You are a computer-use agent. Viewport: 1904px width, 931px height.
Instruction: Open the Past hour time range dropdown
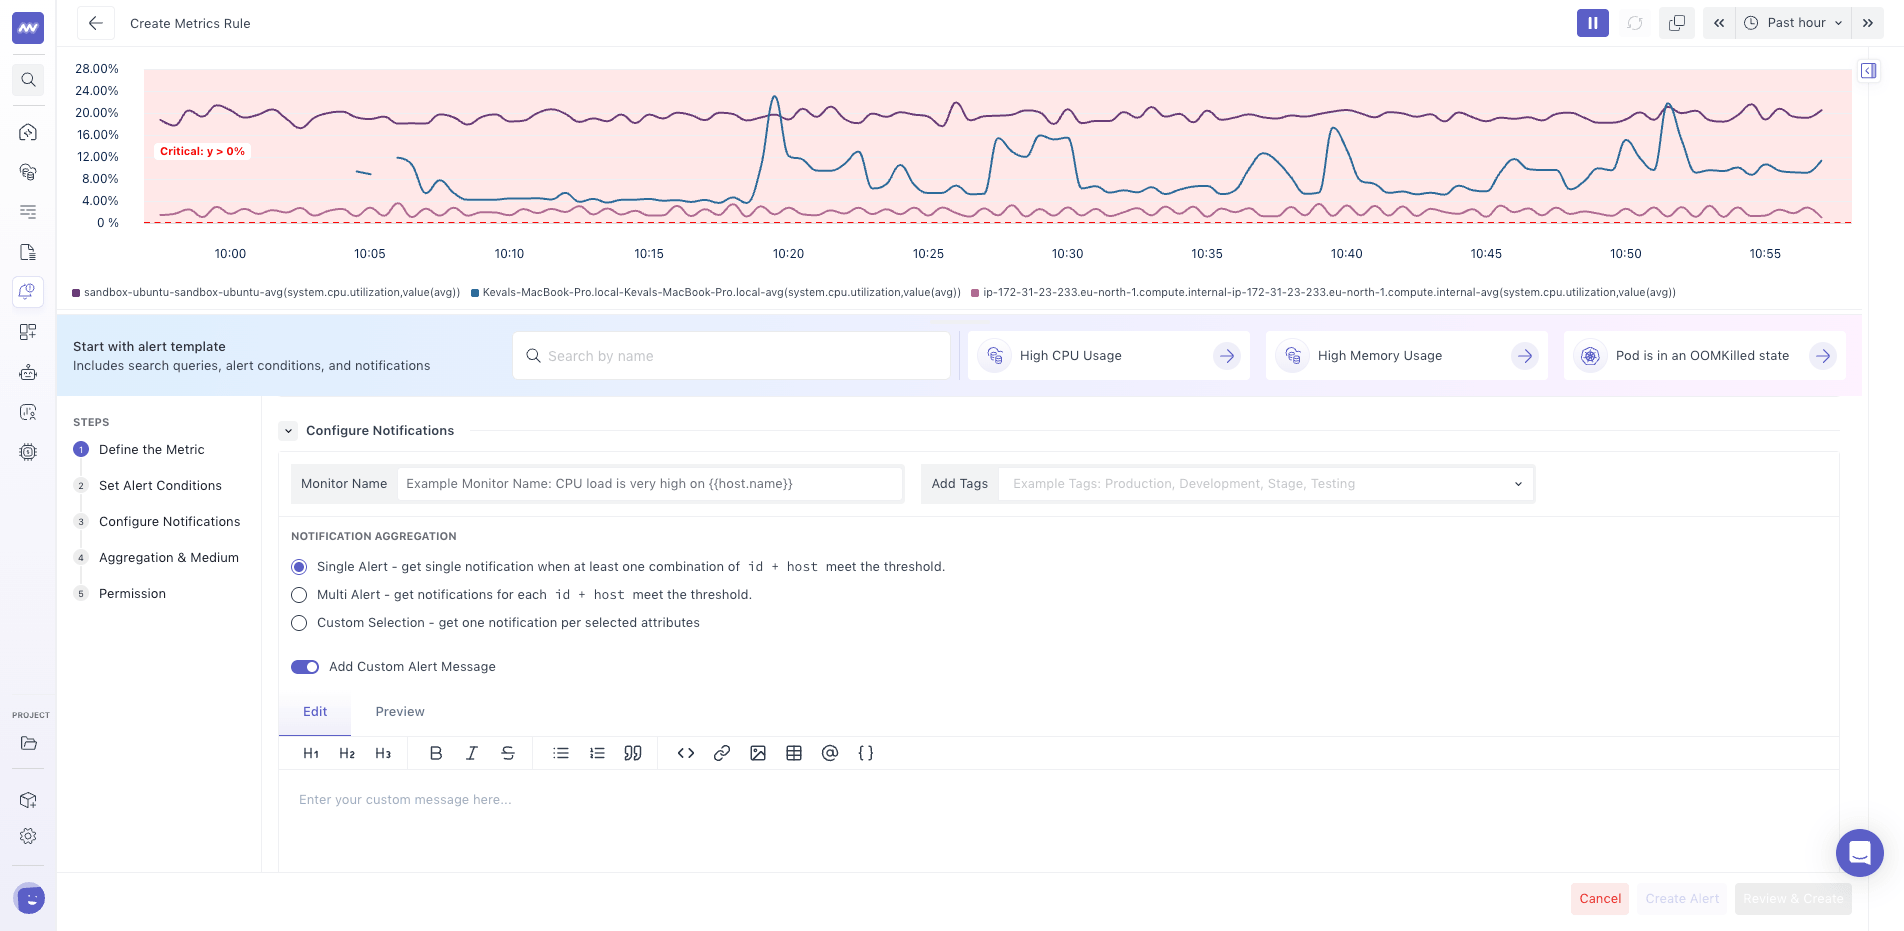pyautogui.click(x=1795, y=23)
